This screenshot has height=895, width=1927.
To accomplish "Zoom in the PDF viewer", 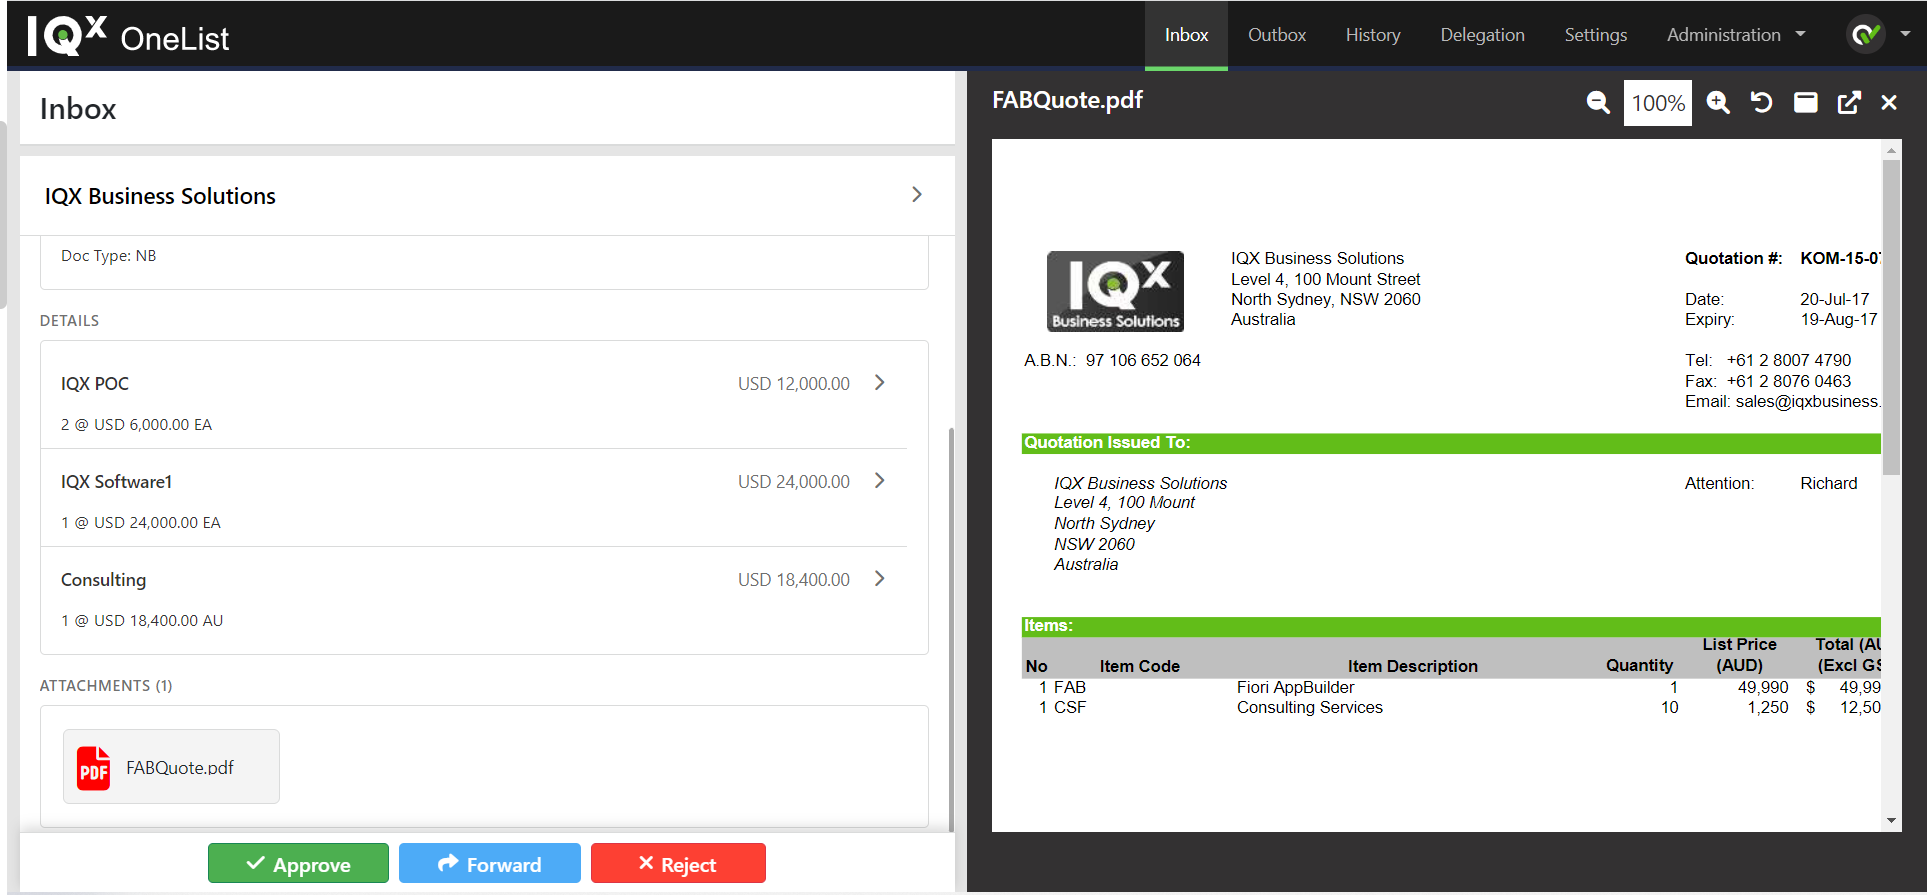I will (1718, 102).
